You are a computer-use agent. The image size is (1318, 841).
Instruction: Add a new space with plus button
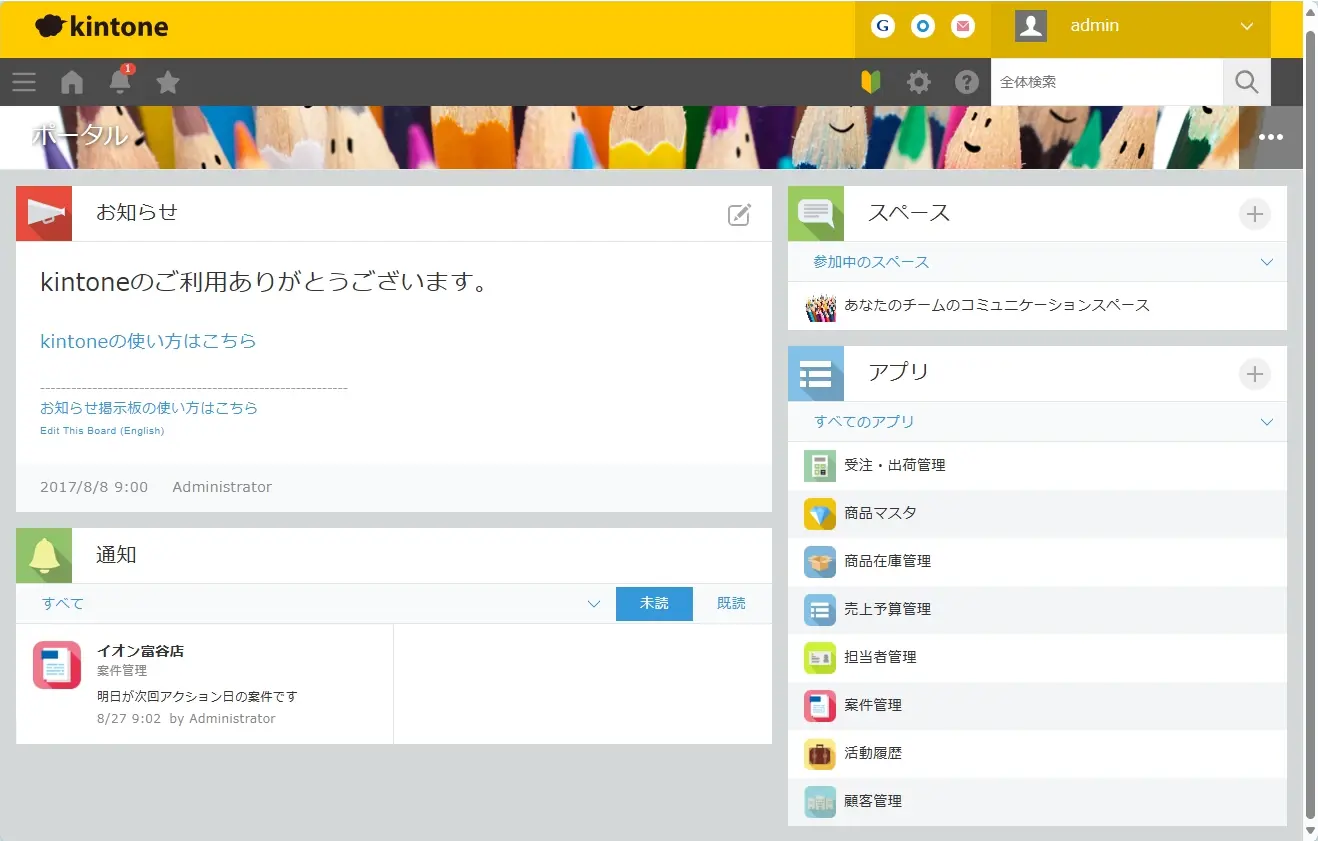coord(1255,214)
